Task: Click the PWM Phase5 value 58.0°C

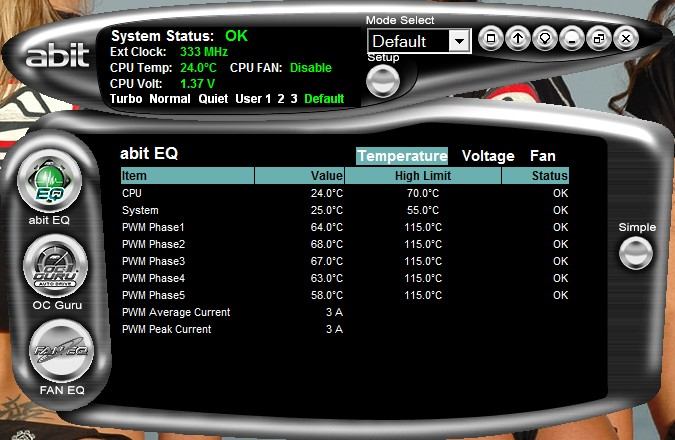Action: (327, 295)
